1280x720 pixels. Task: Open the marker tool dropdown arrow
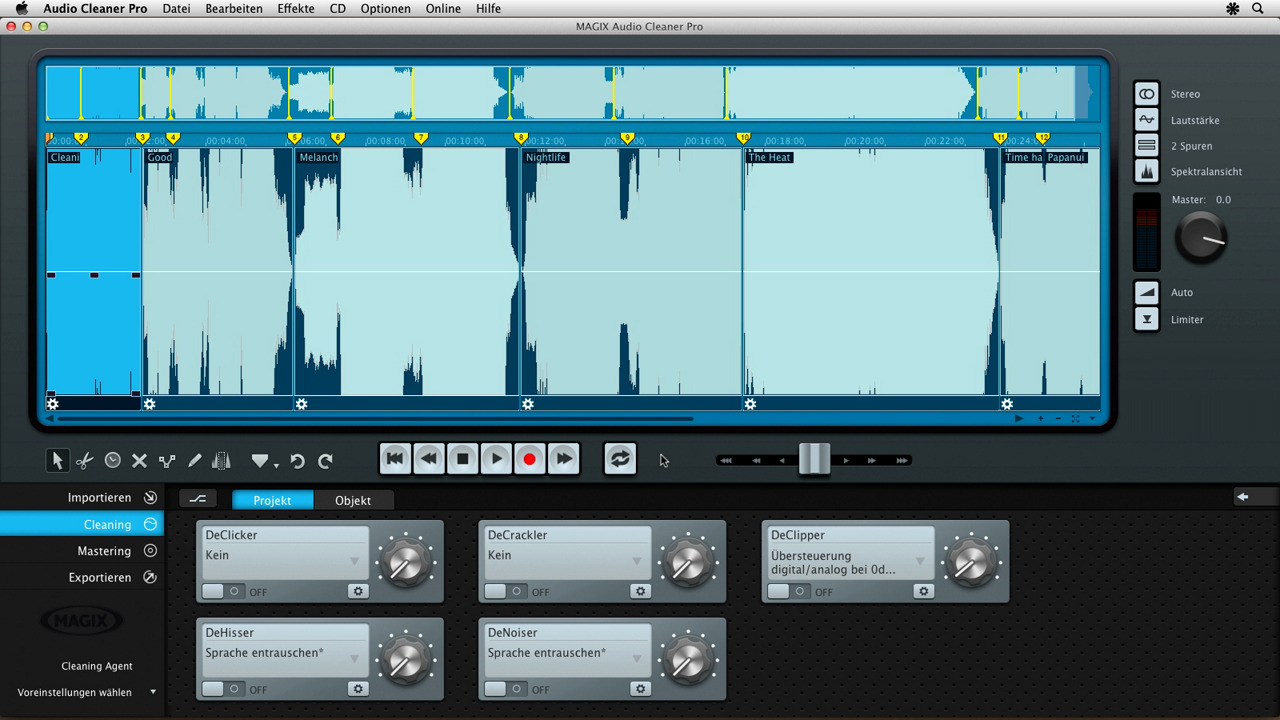276,465
